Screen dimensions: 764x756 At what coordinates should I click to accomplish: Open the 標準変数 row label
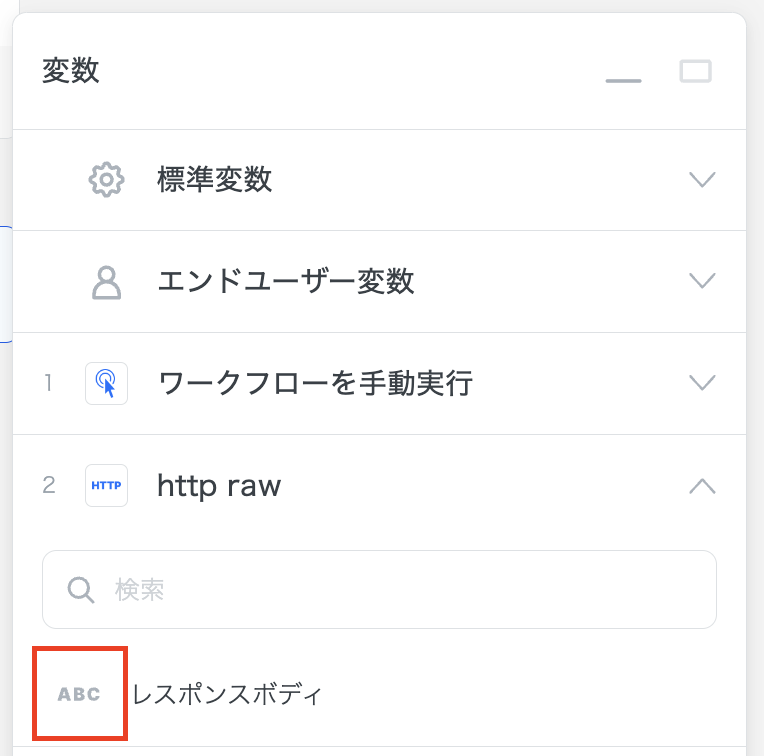[x=215, y=180]
